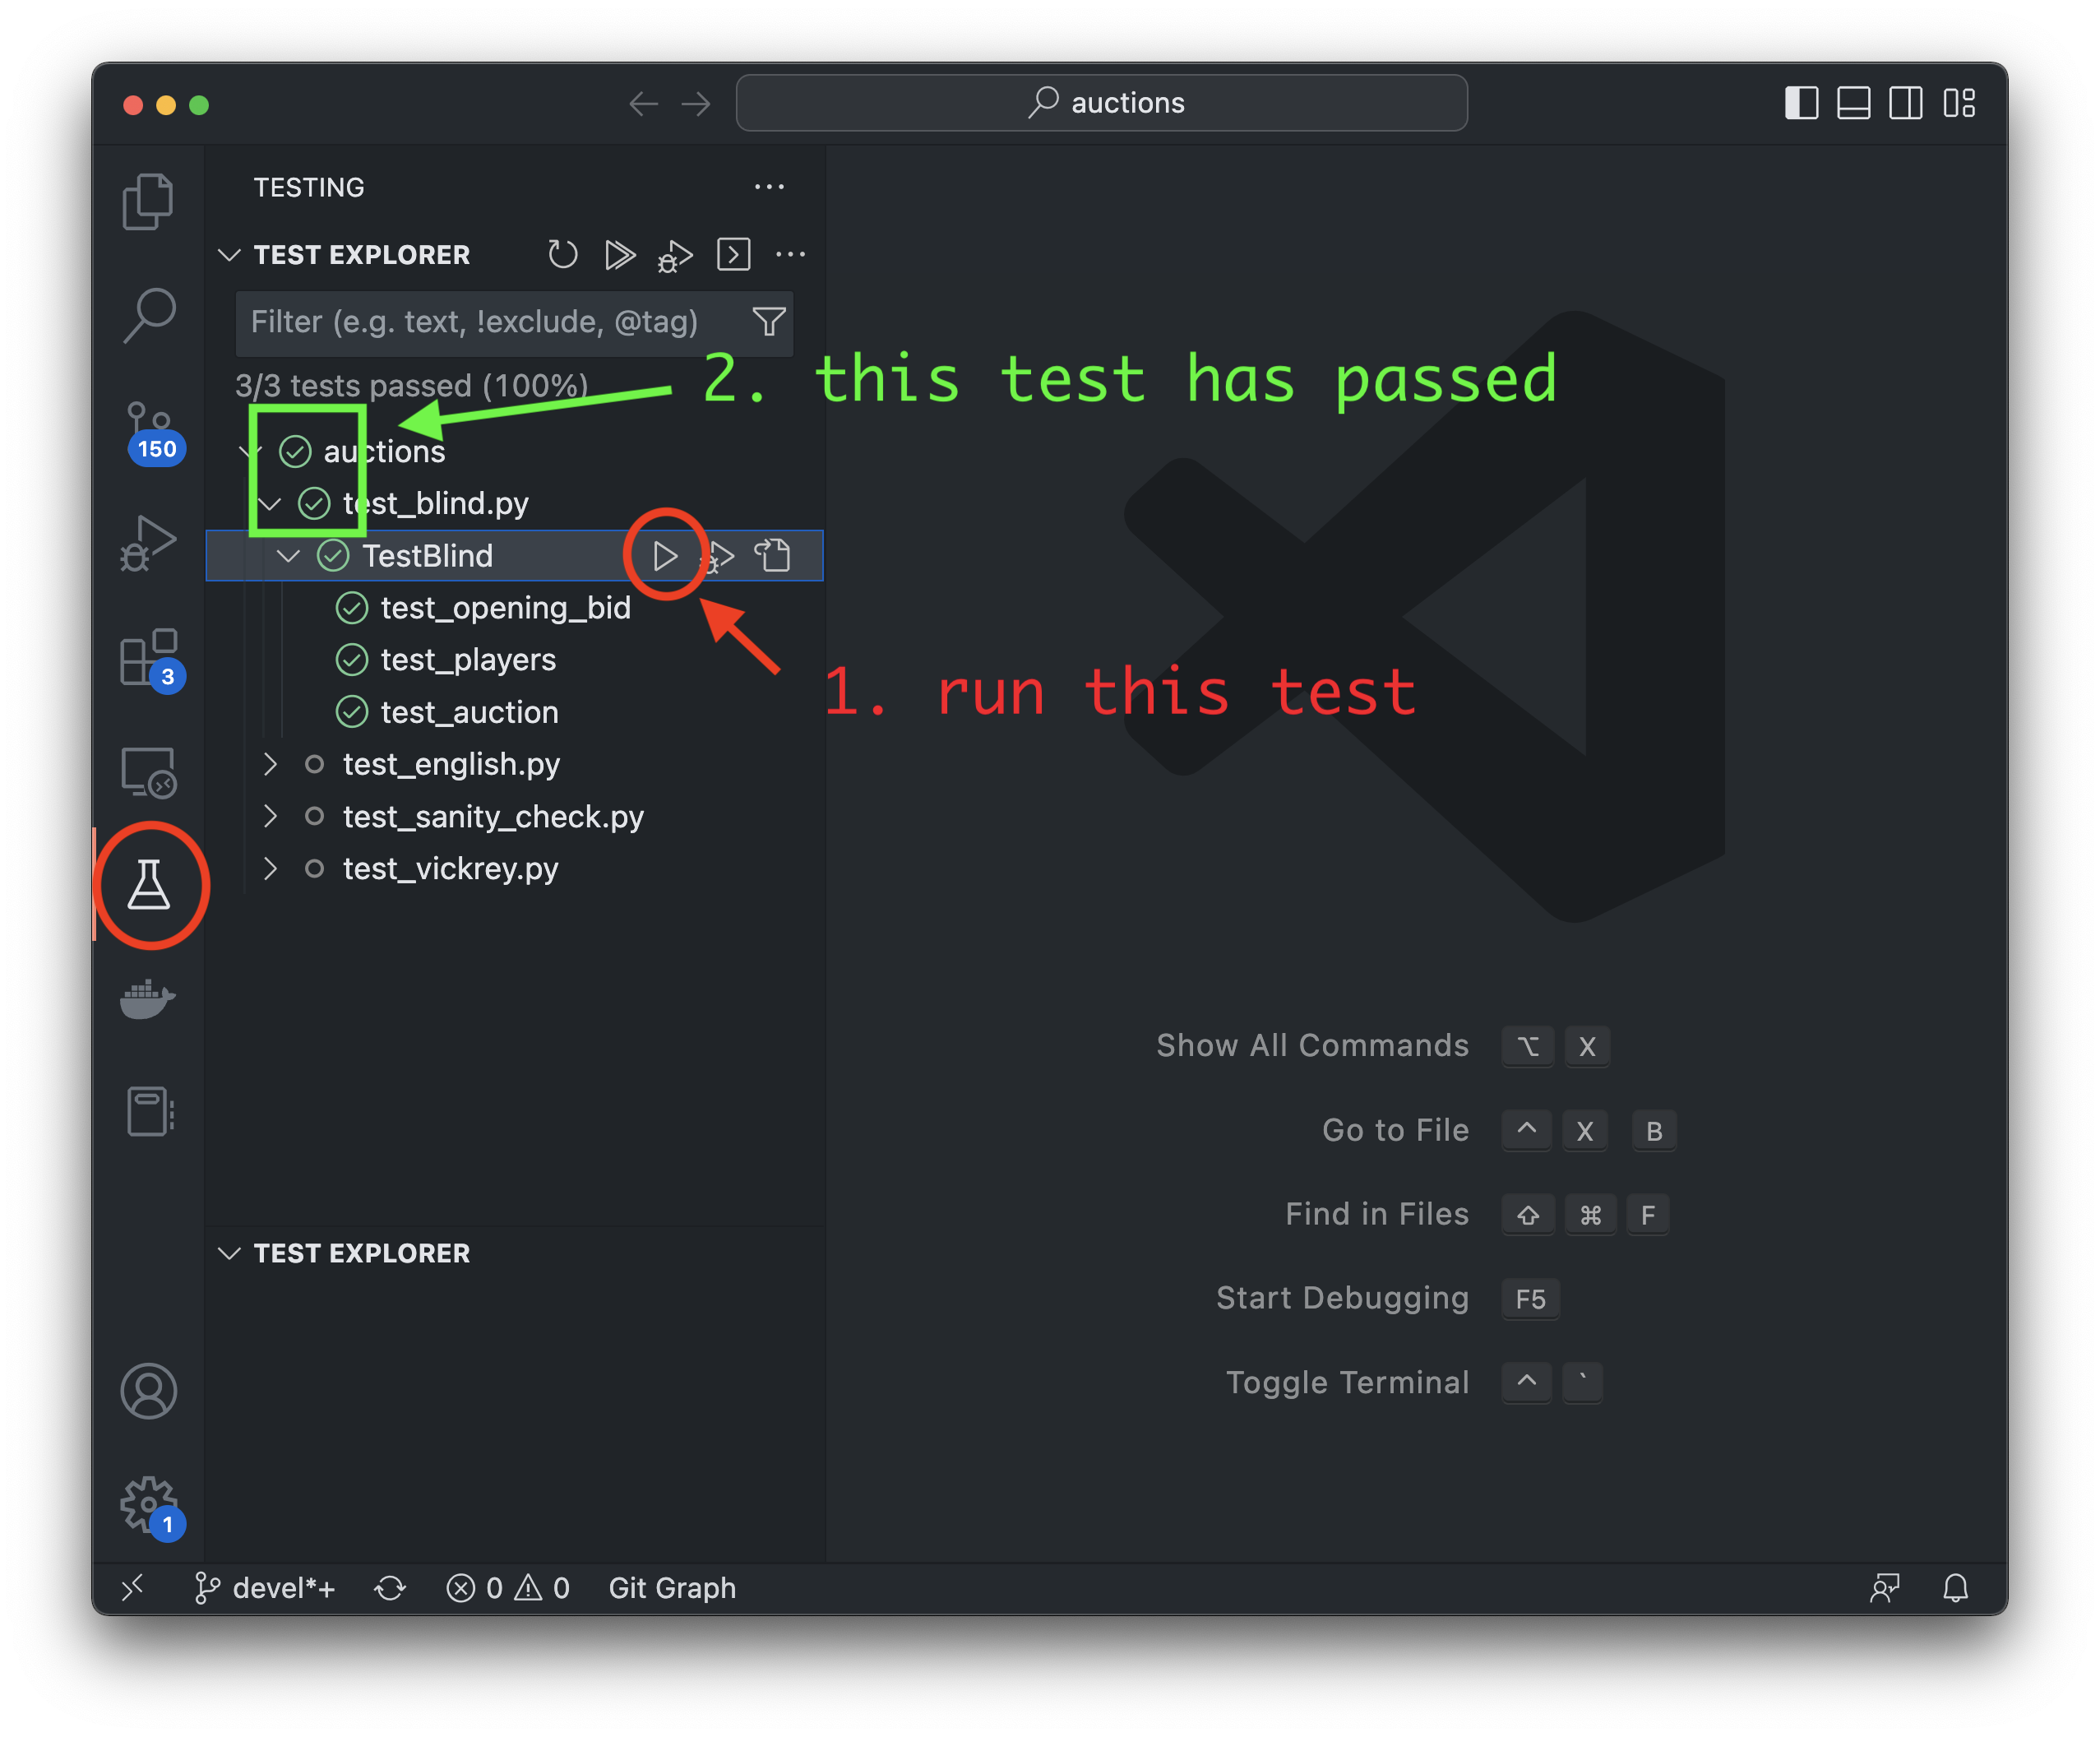Screen dimensions: 2100x1737
Task: Click Debug Tests icon in Test Explorer toolbar
Action: click(x=675, y=255)
